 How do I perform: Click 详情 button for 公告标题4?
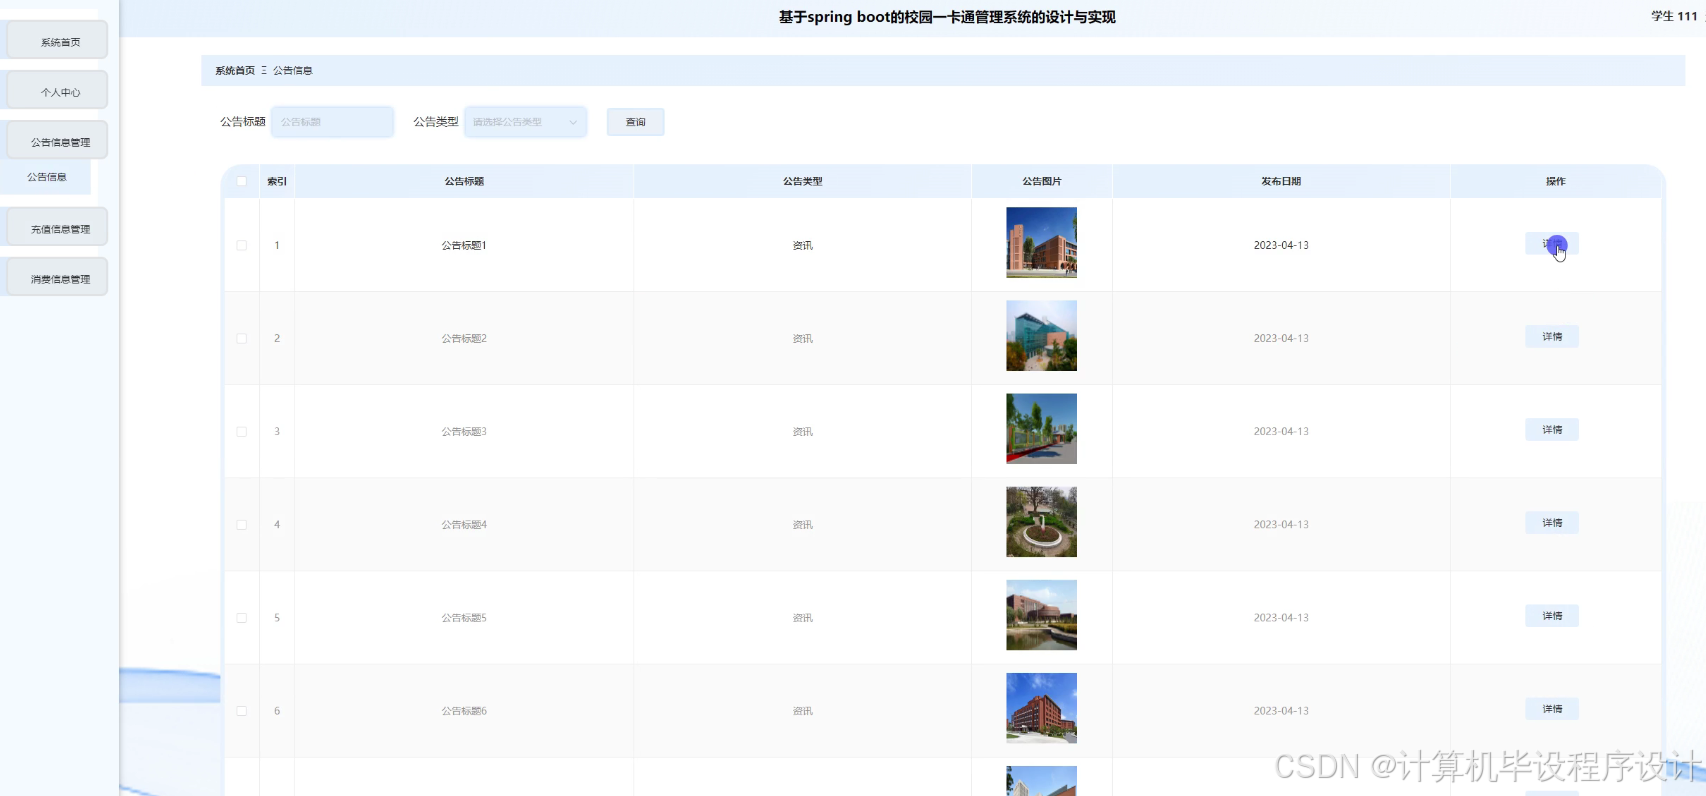[1552, 523]
